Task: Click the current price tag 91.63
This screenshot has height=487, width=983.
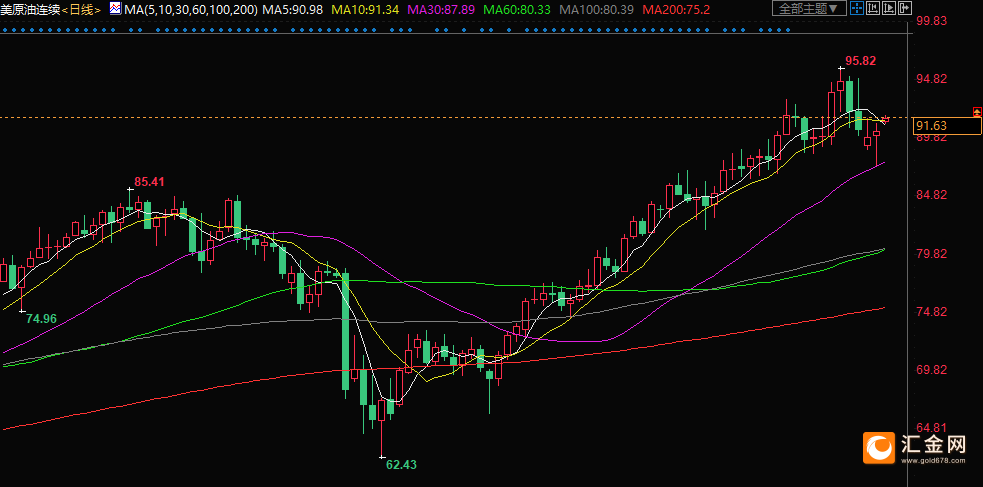Action: 945,125
